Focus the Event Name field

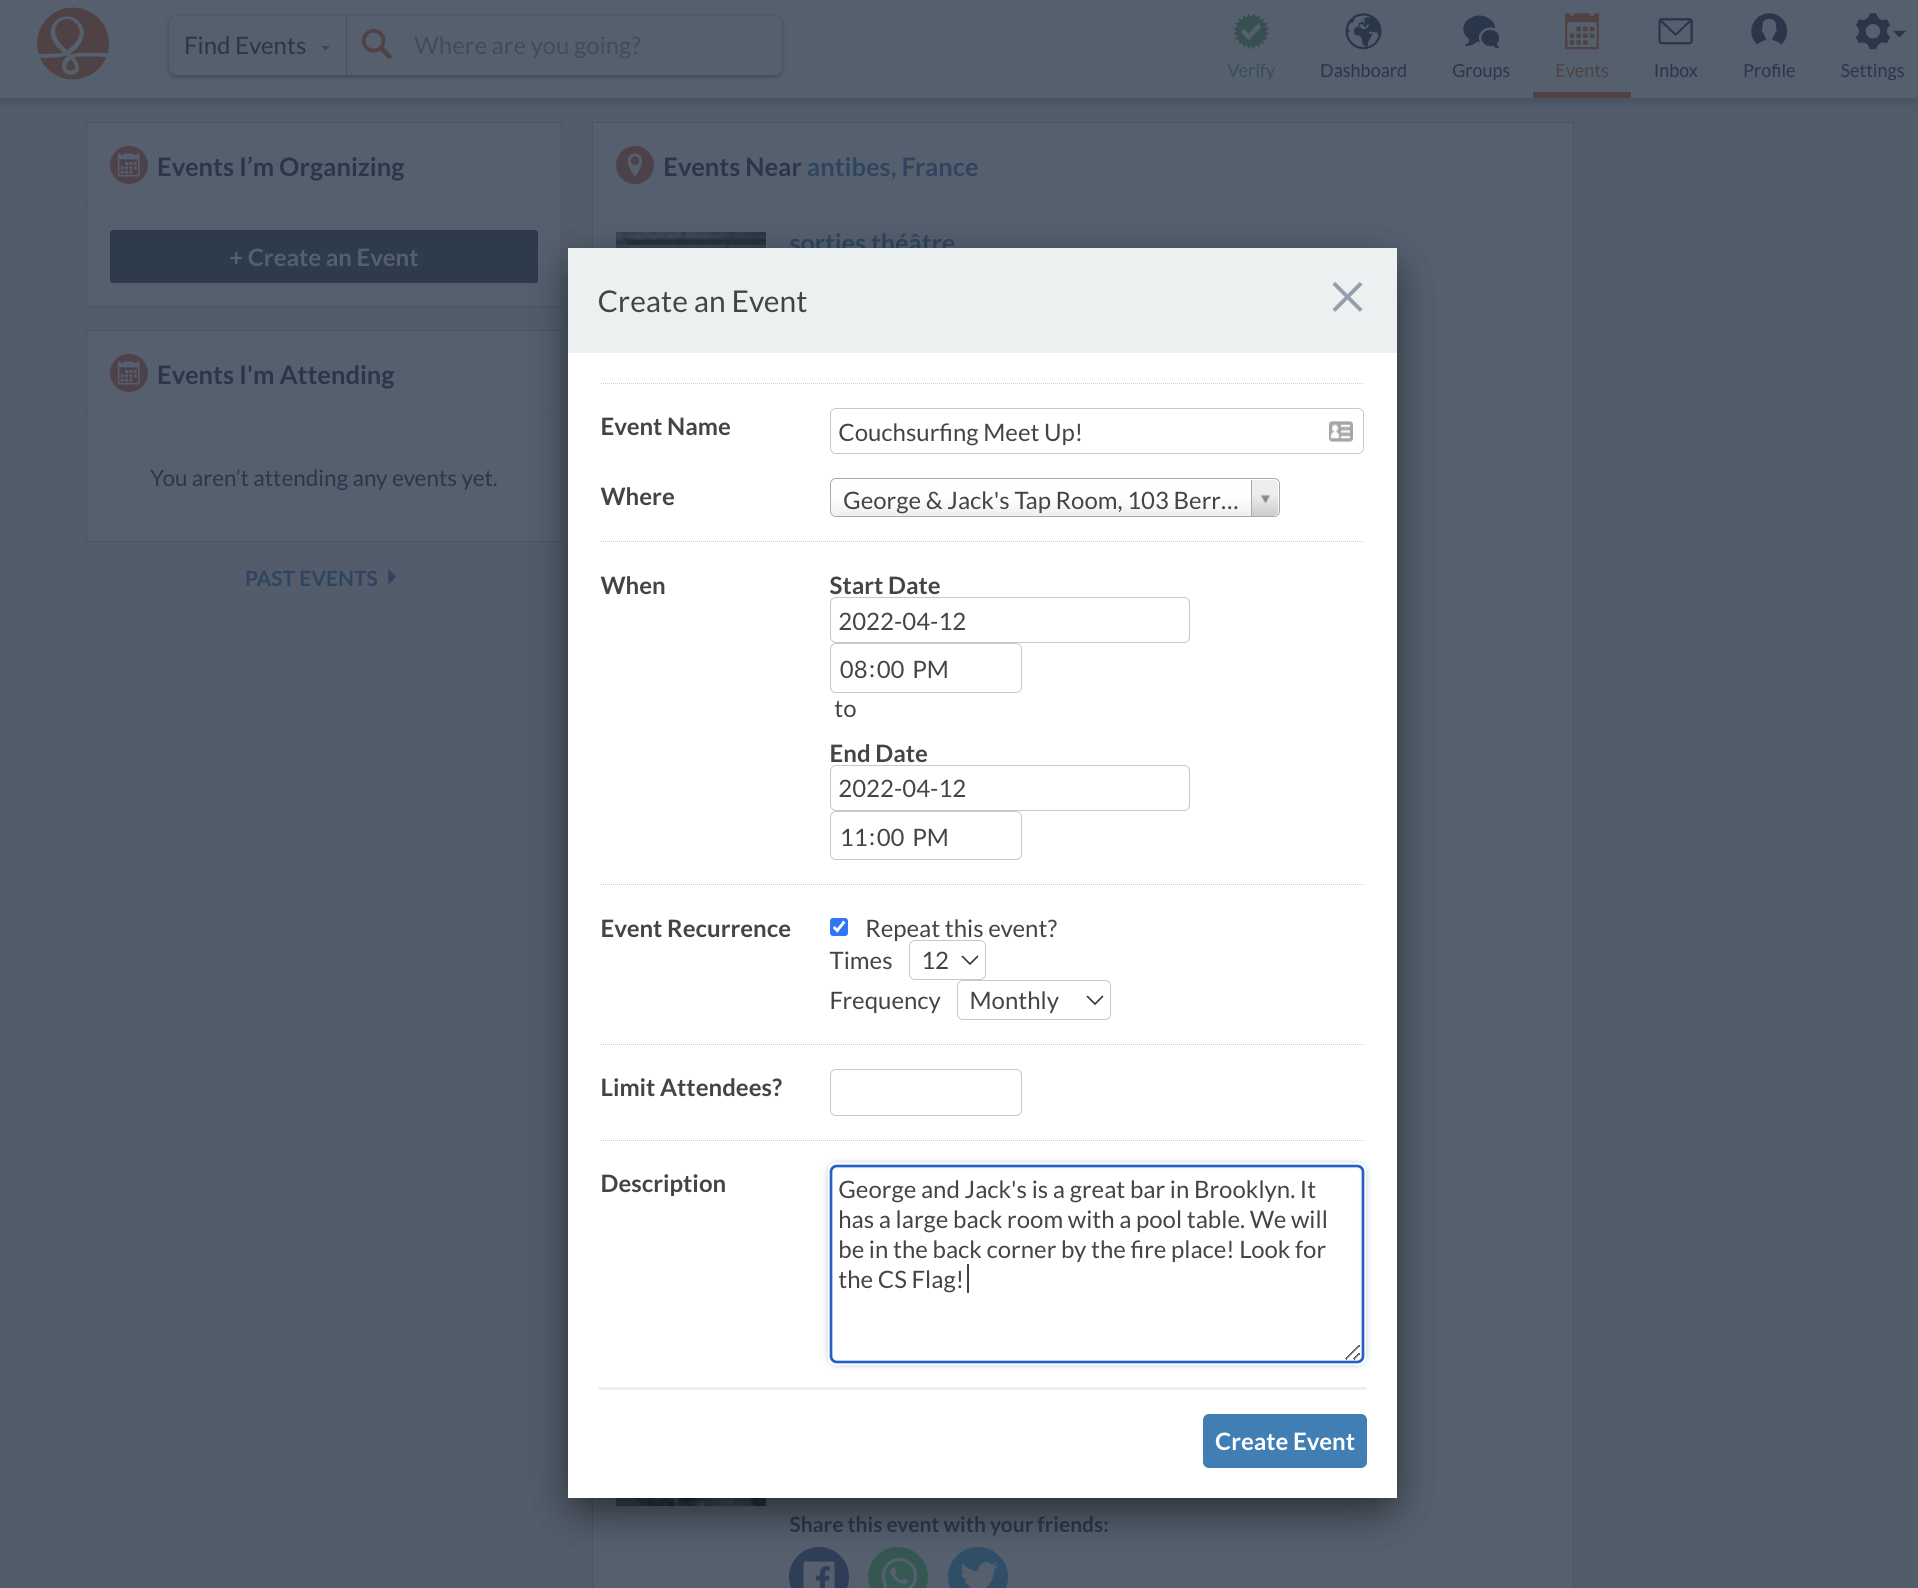(x=1096, y=431)
